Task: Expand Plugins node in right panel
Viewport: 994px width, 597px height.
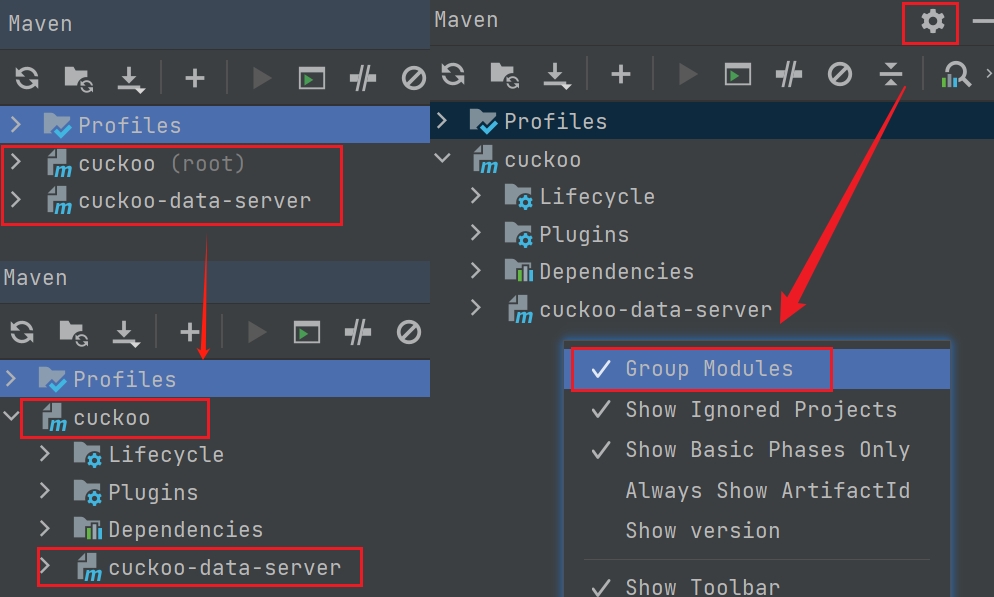Action: click(x=475, y=233)
